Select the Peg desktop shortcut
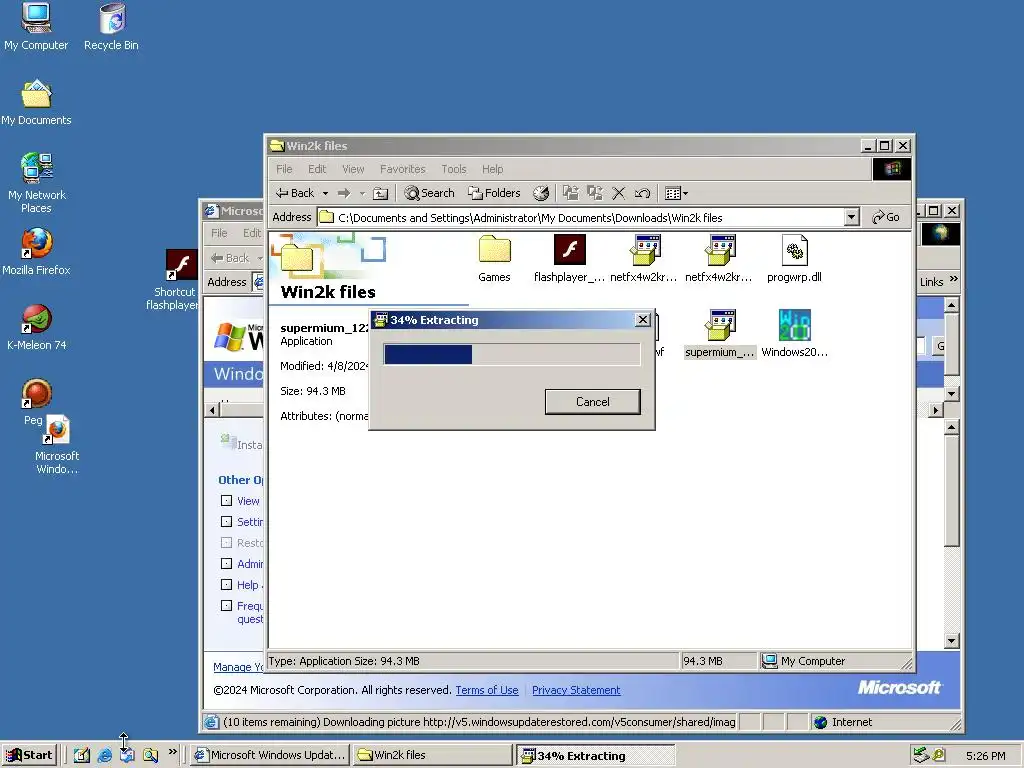The height and width of the screenshot is (768, 1024). point(35,402)
